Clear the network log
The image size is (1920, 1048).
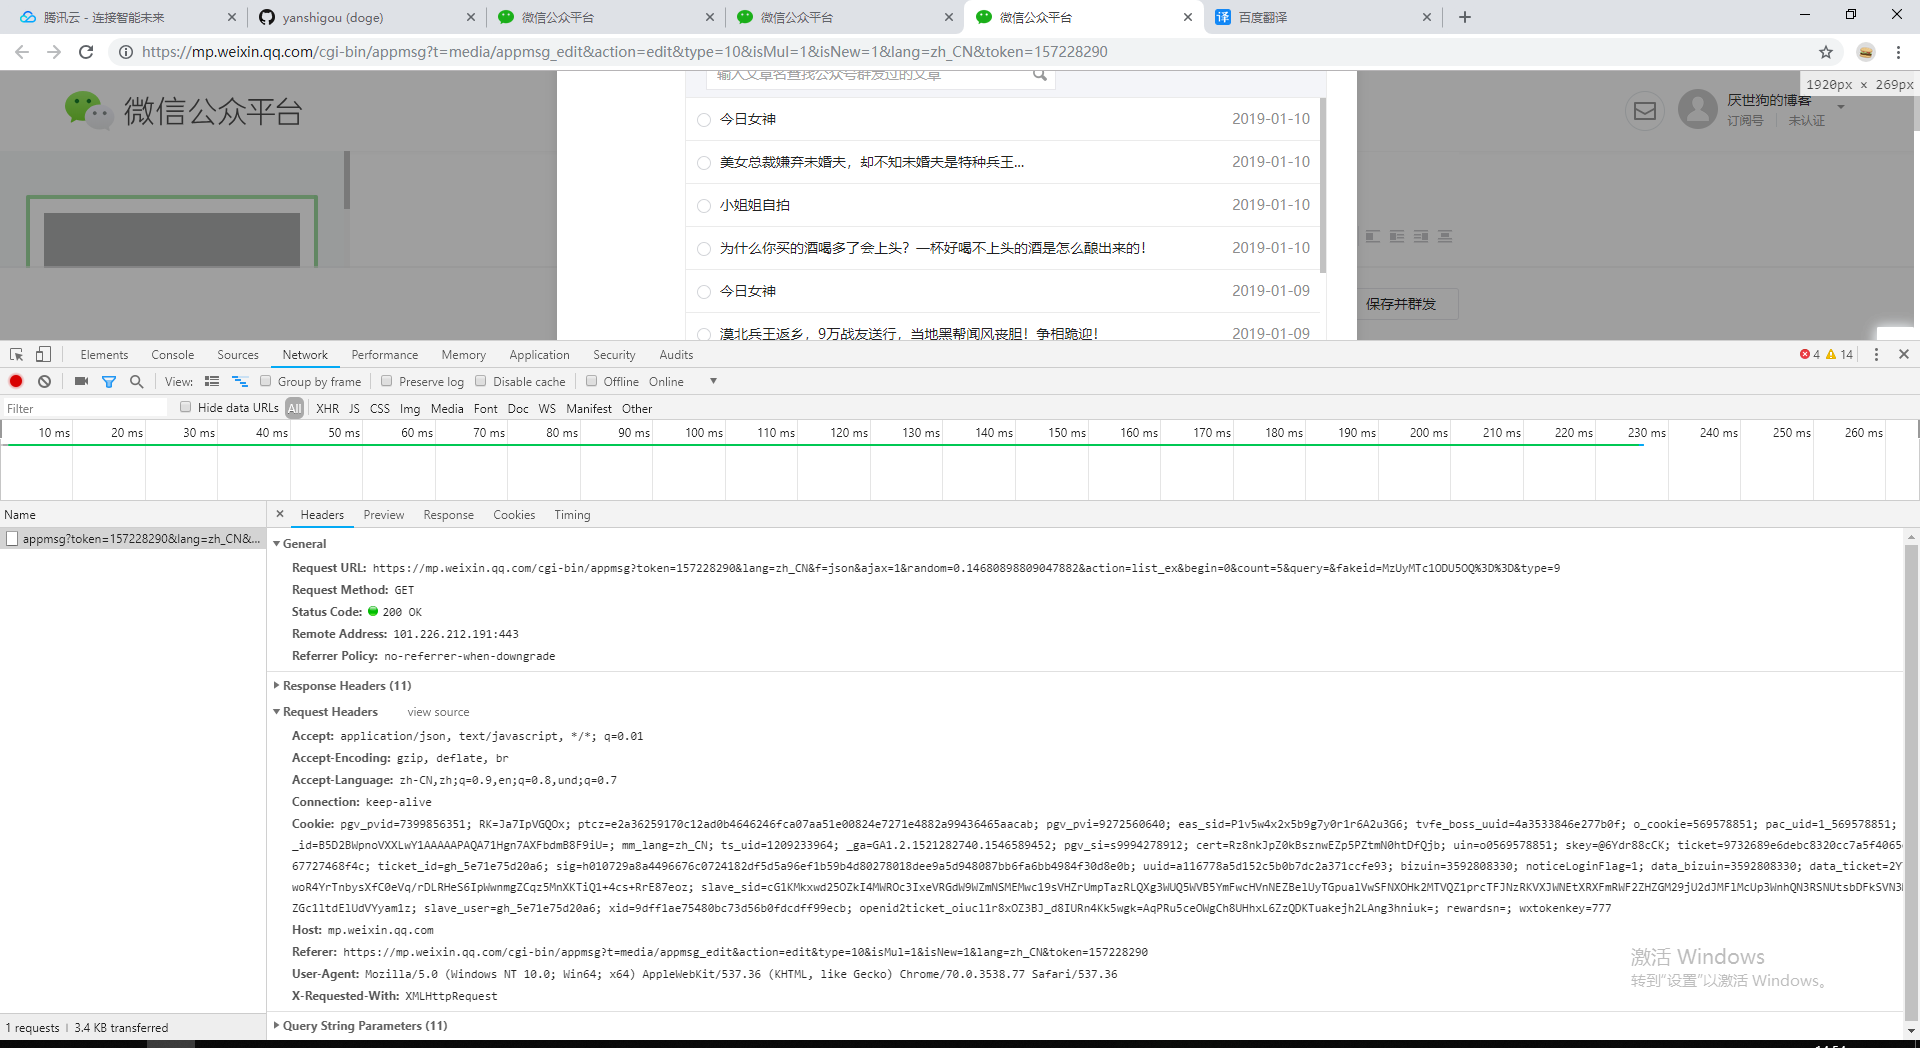click(45, 381)
